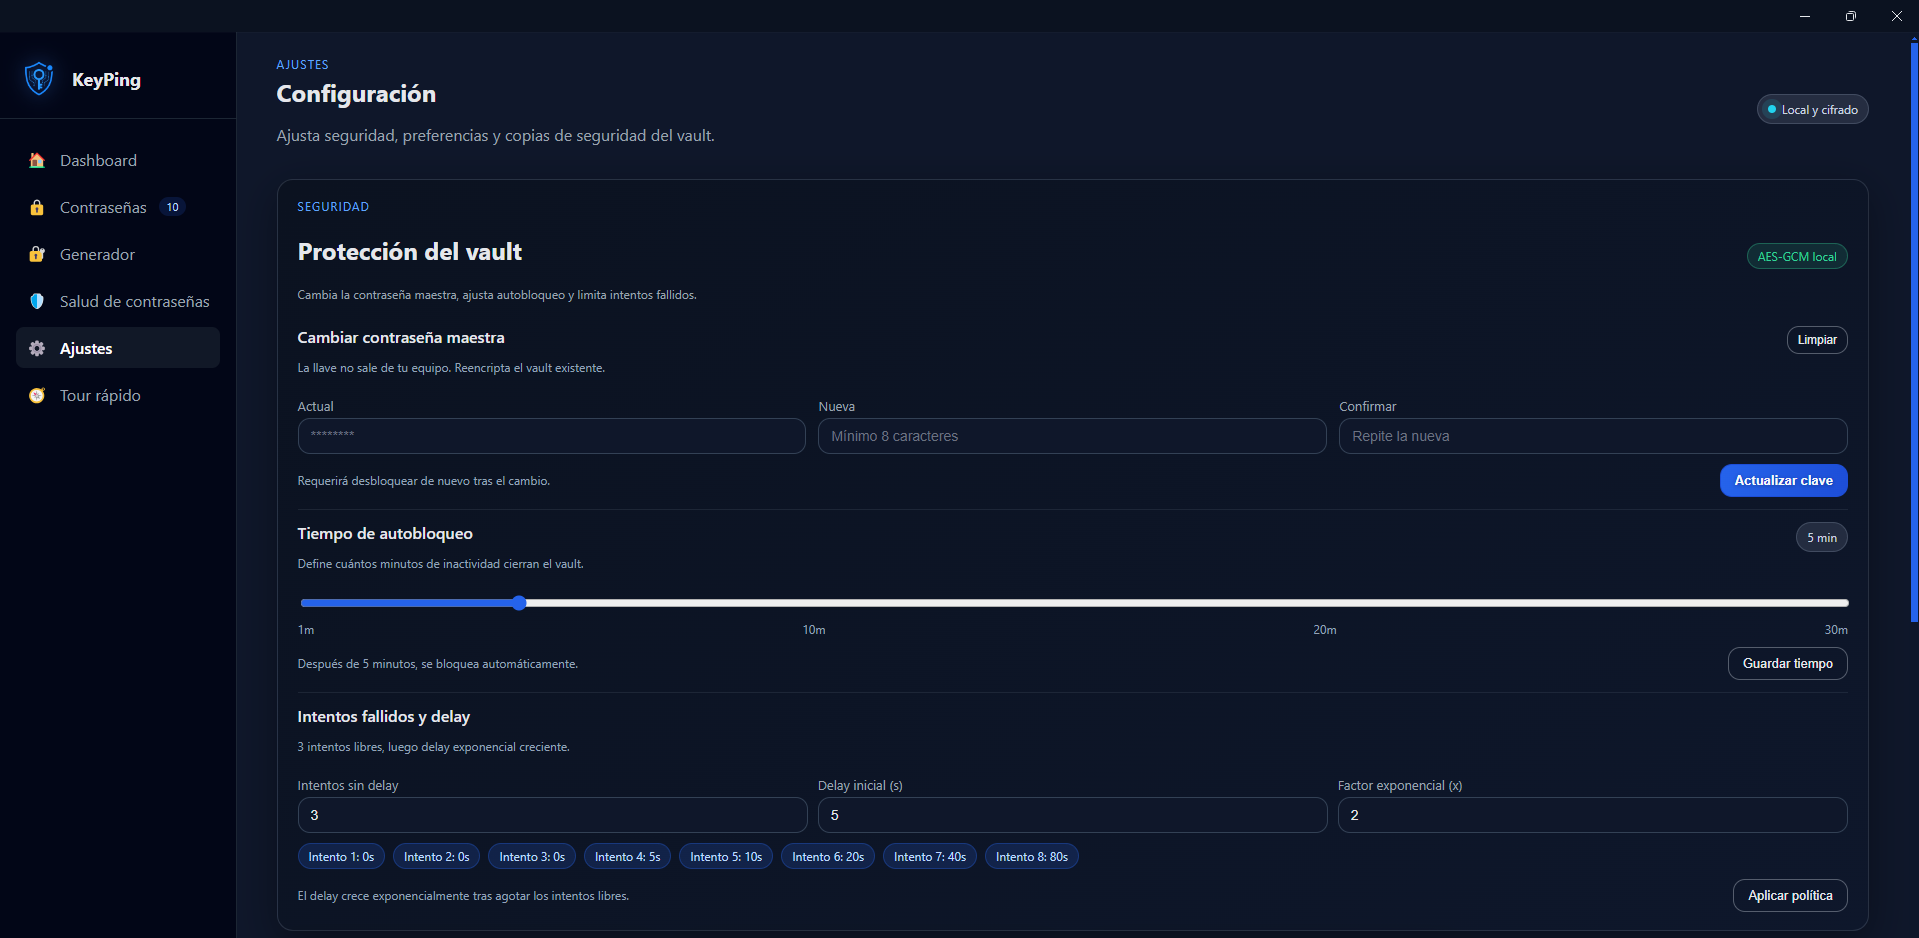Click the 5 min autolock value badge

pyautogui.click(x=1821, y=538)
